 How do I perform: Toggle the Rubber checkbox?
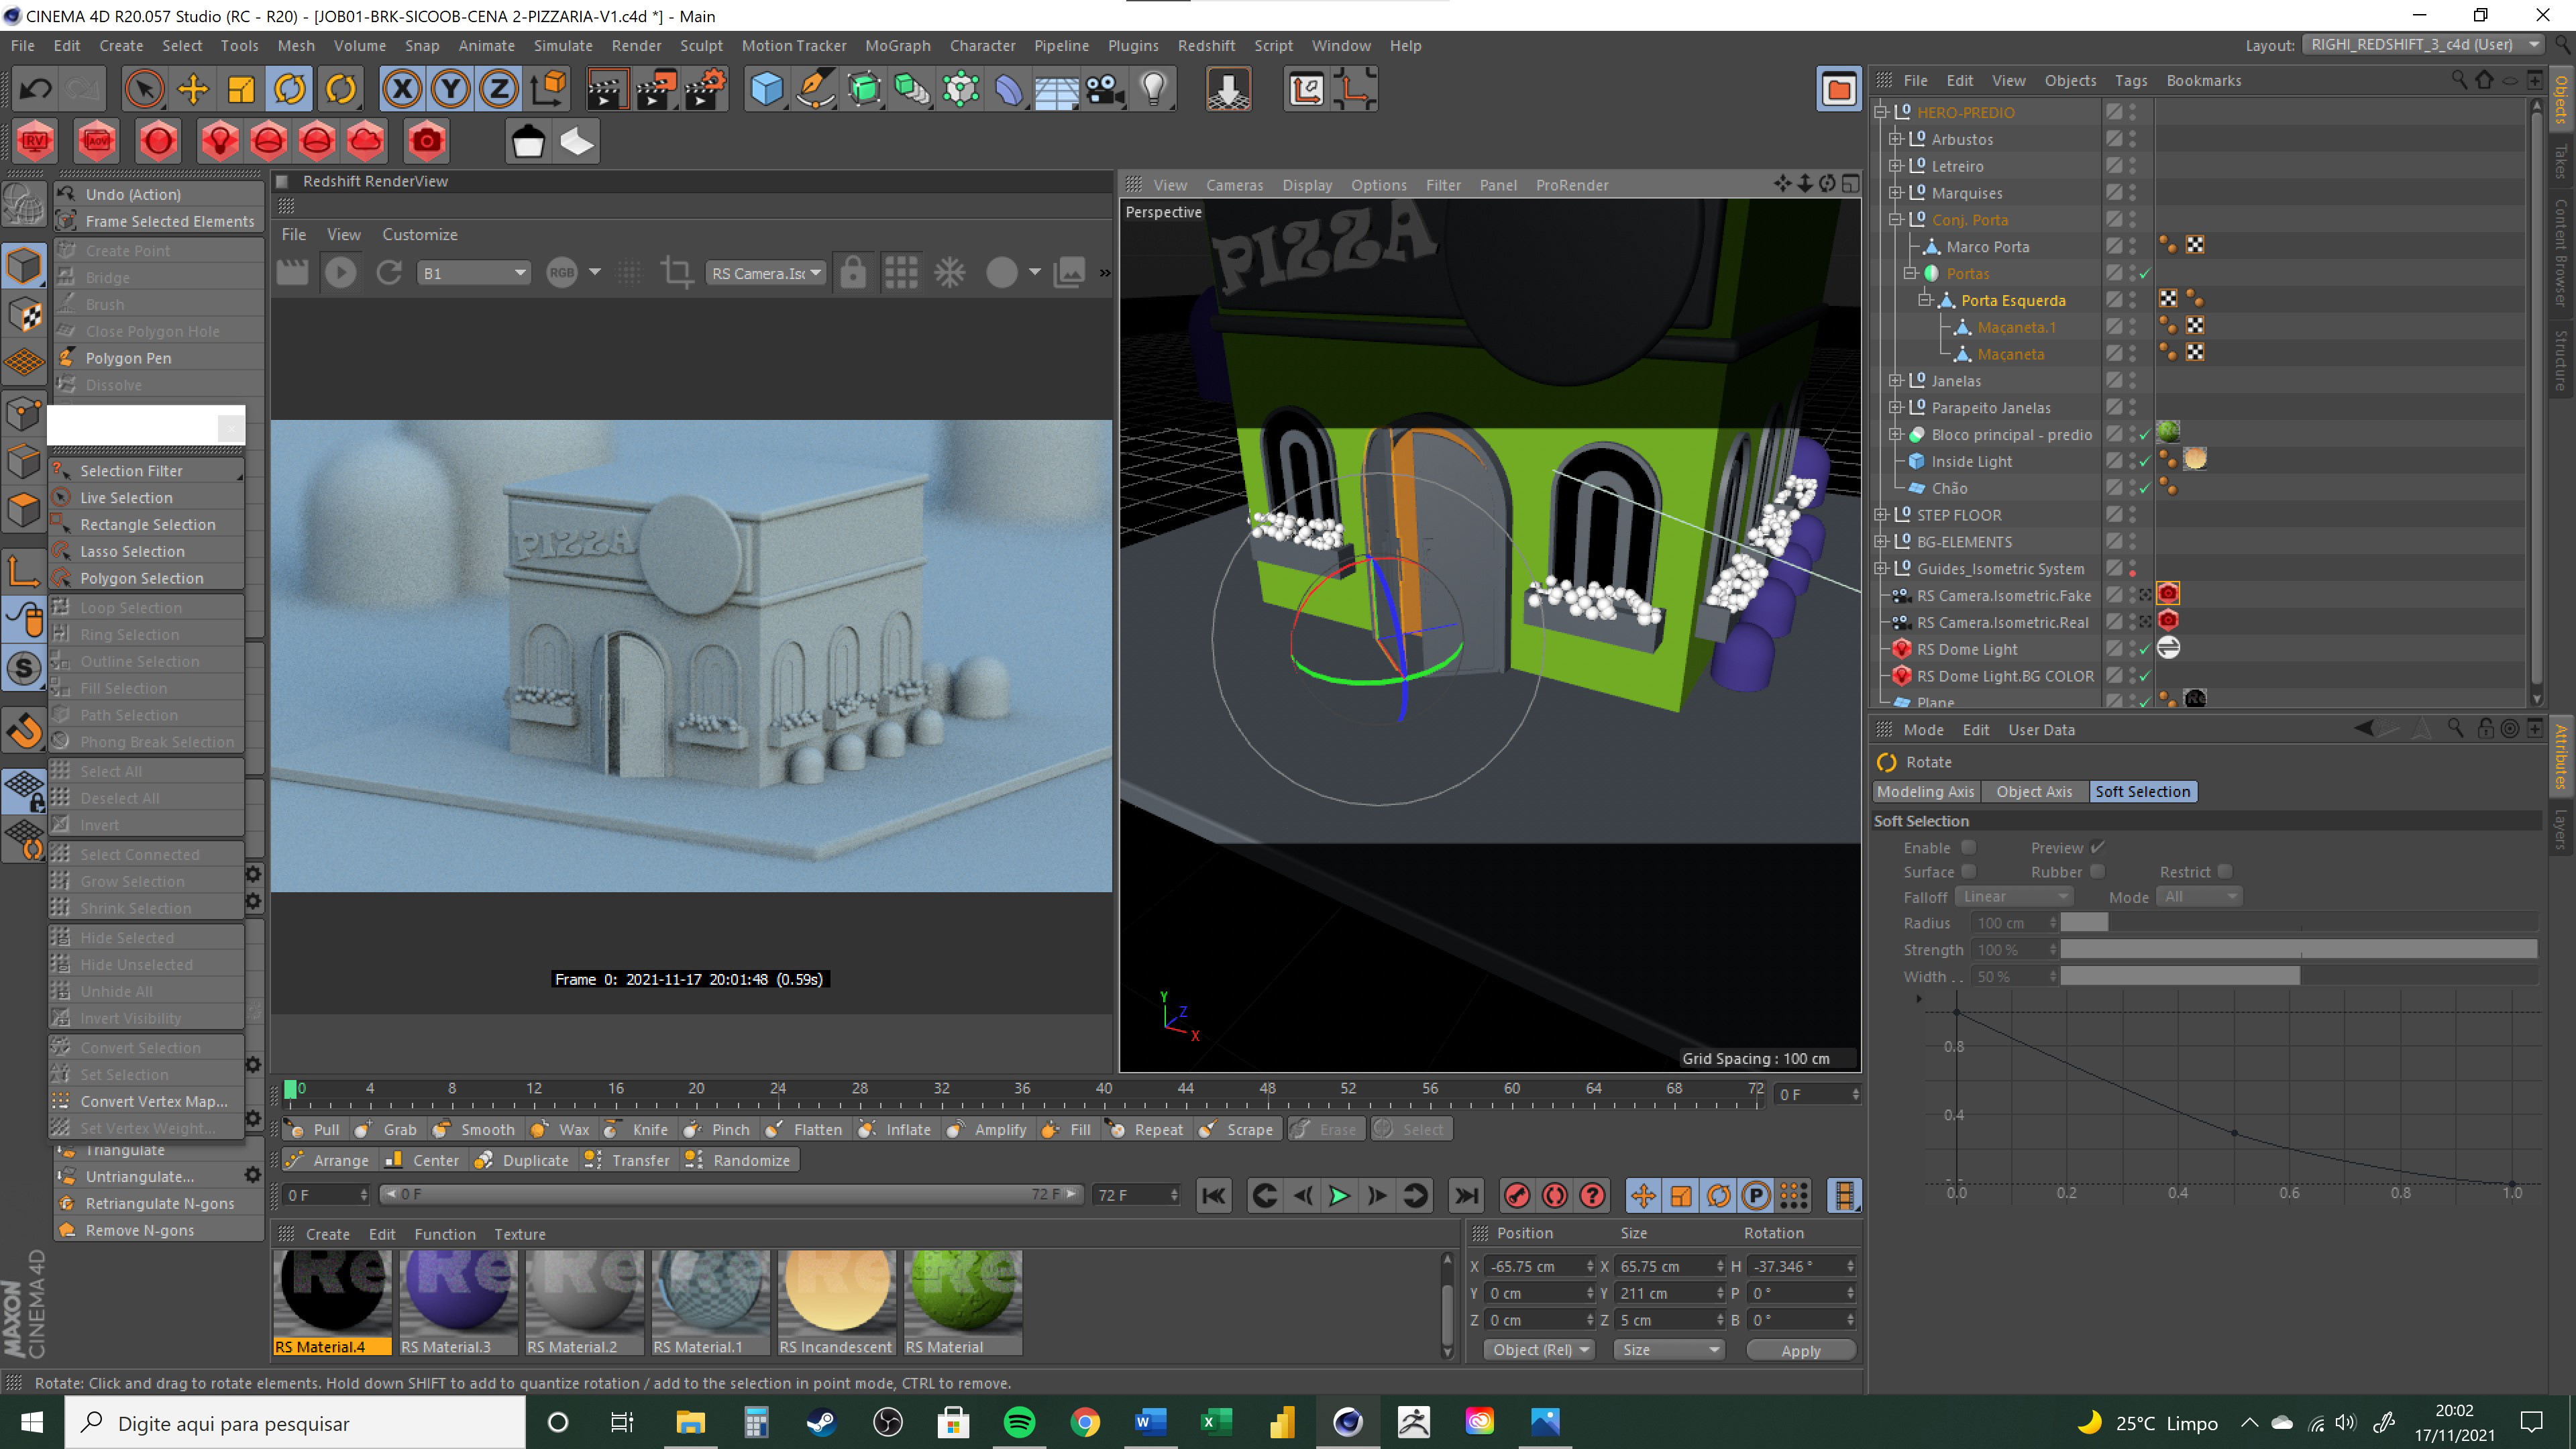click(2097, 871)
